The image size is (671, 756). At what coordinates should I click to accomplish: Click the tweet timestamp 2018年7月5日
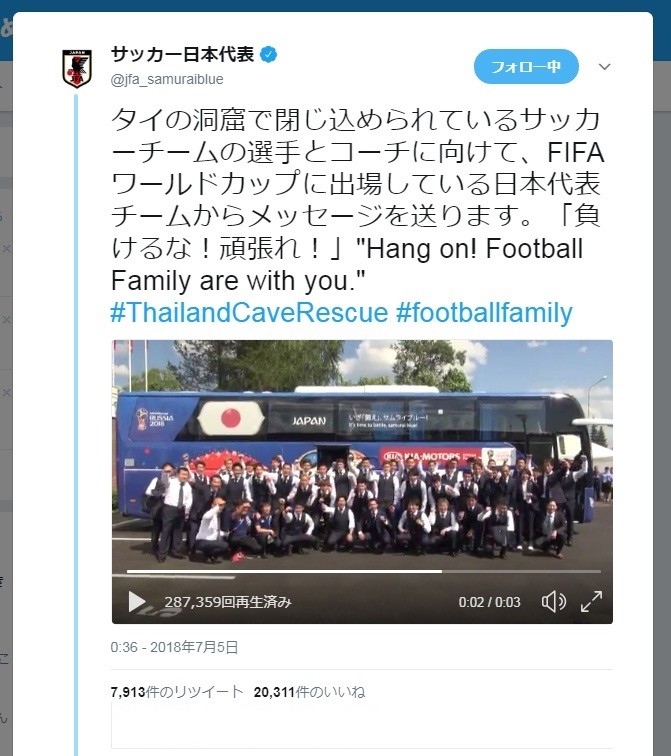click(x=174, y=647)
